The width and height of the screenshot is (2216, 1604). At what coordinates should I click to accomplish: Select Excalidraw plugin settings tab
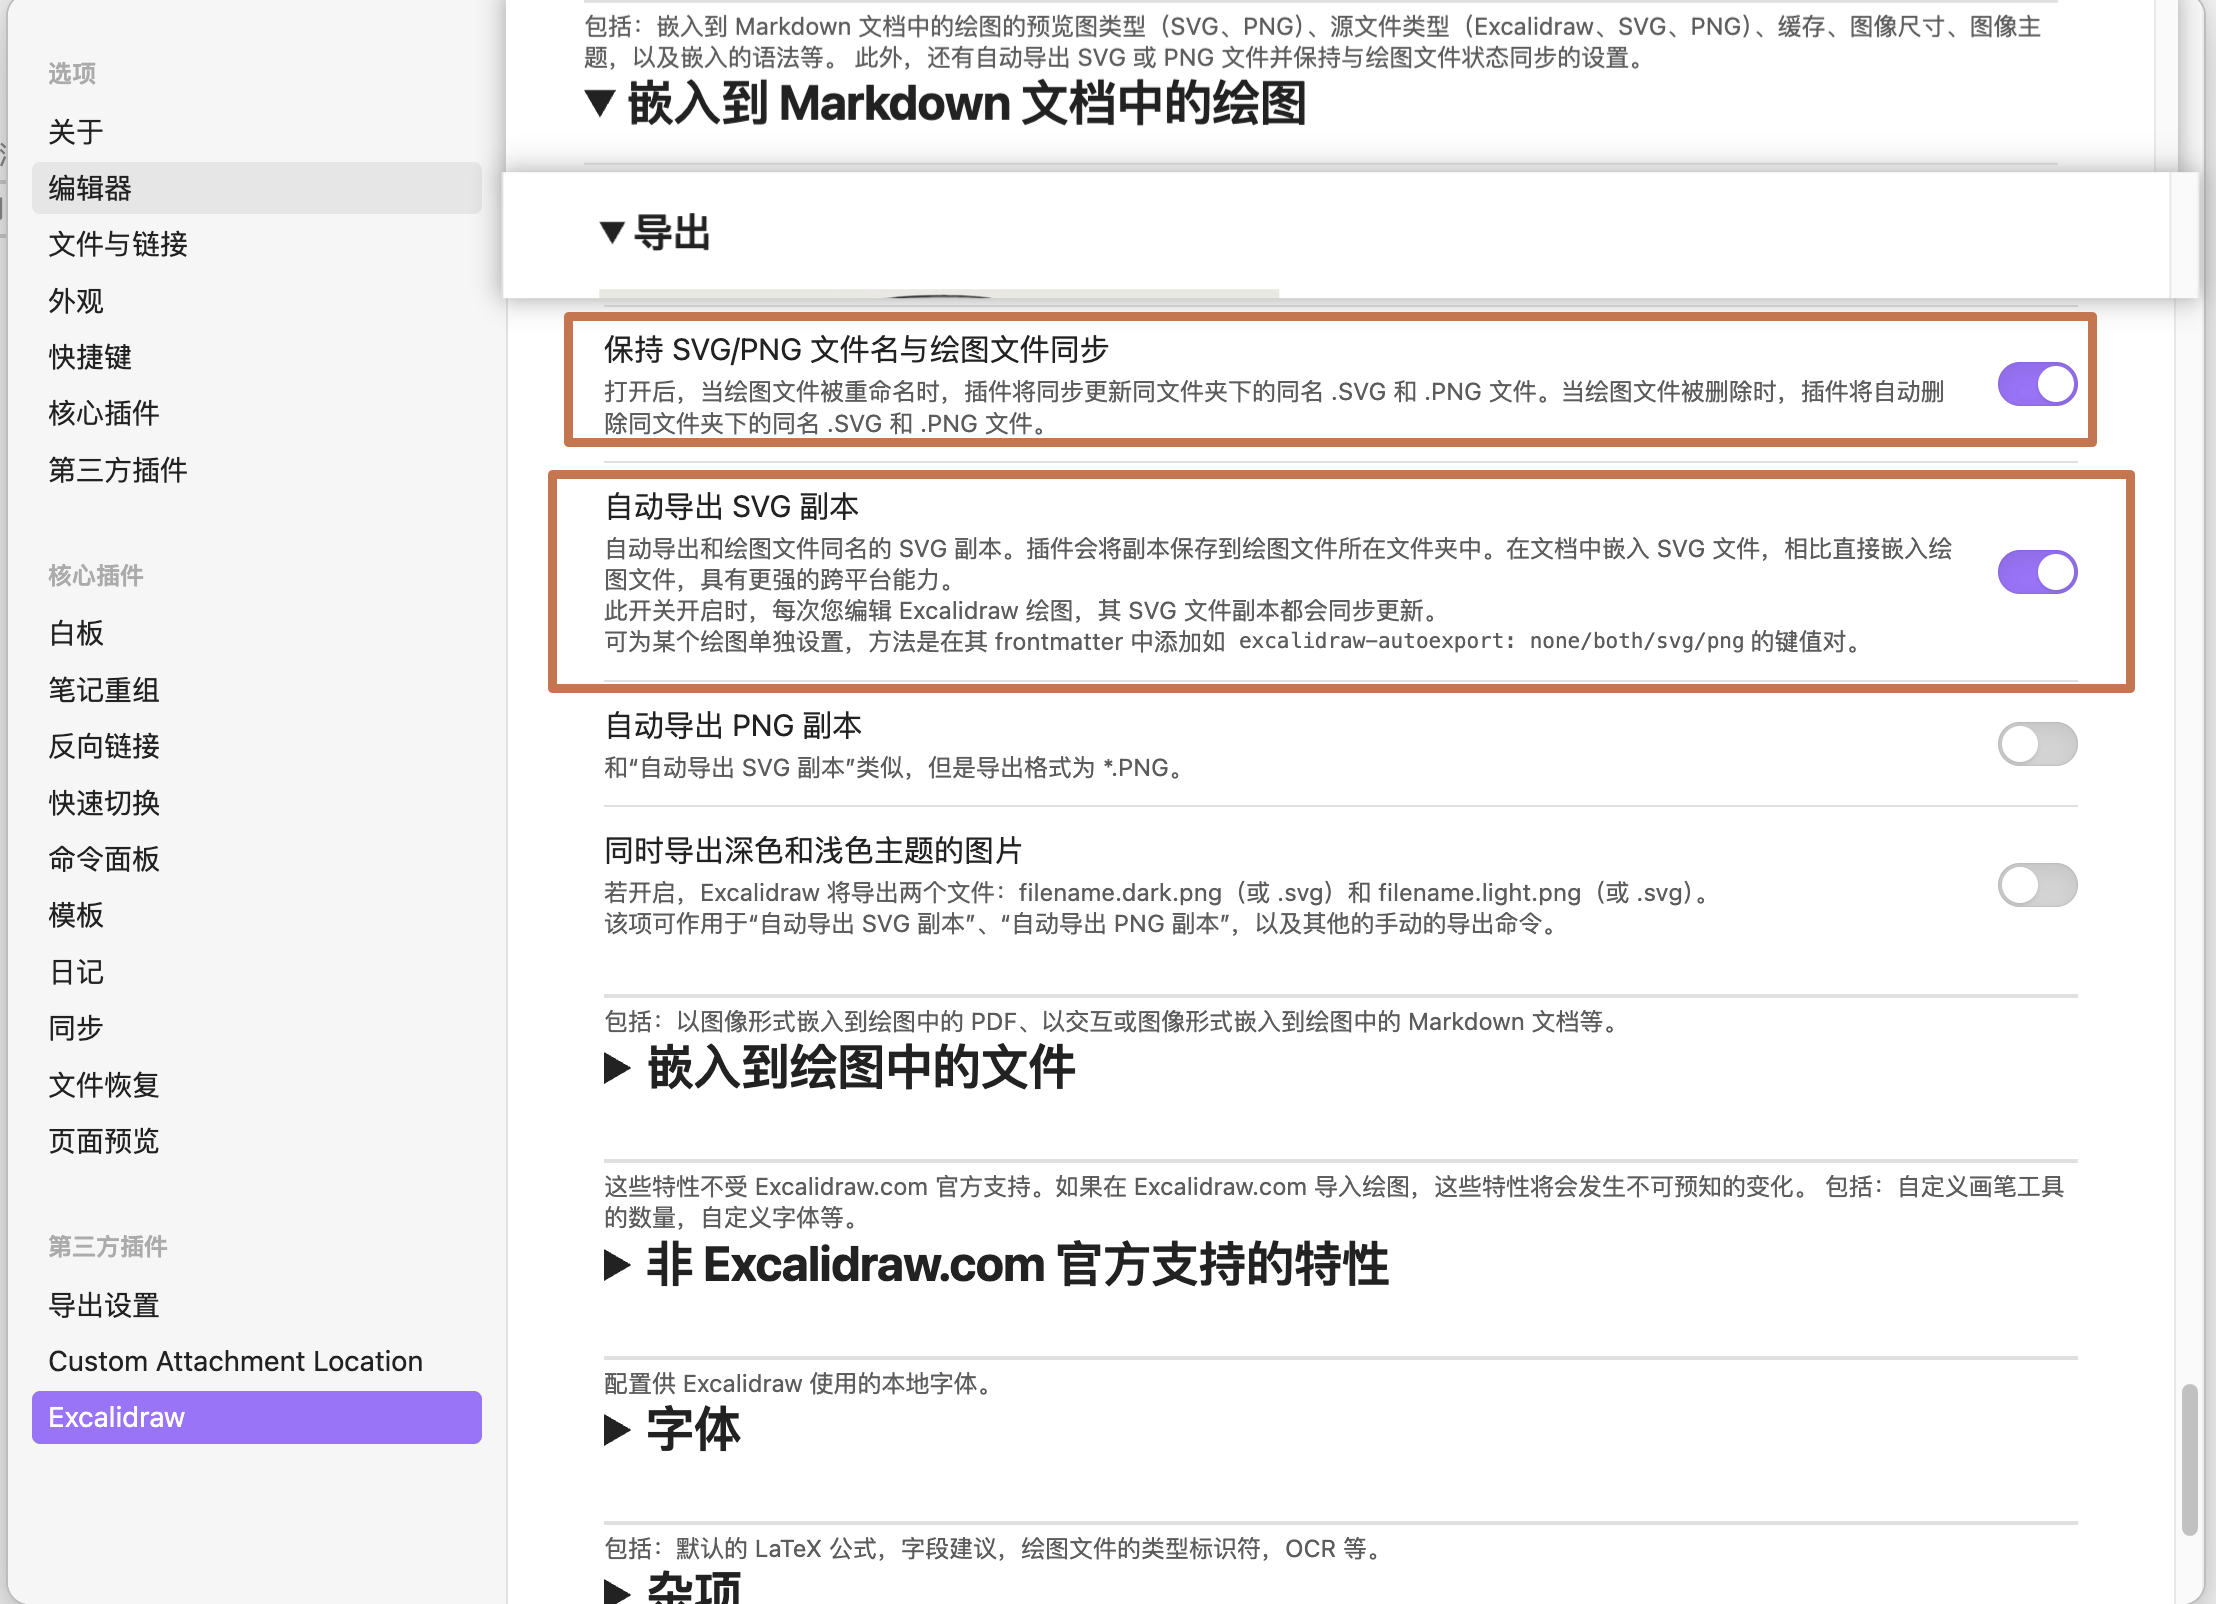coord(116,1417)
